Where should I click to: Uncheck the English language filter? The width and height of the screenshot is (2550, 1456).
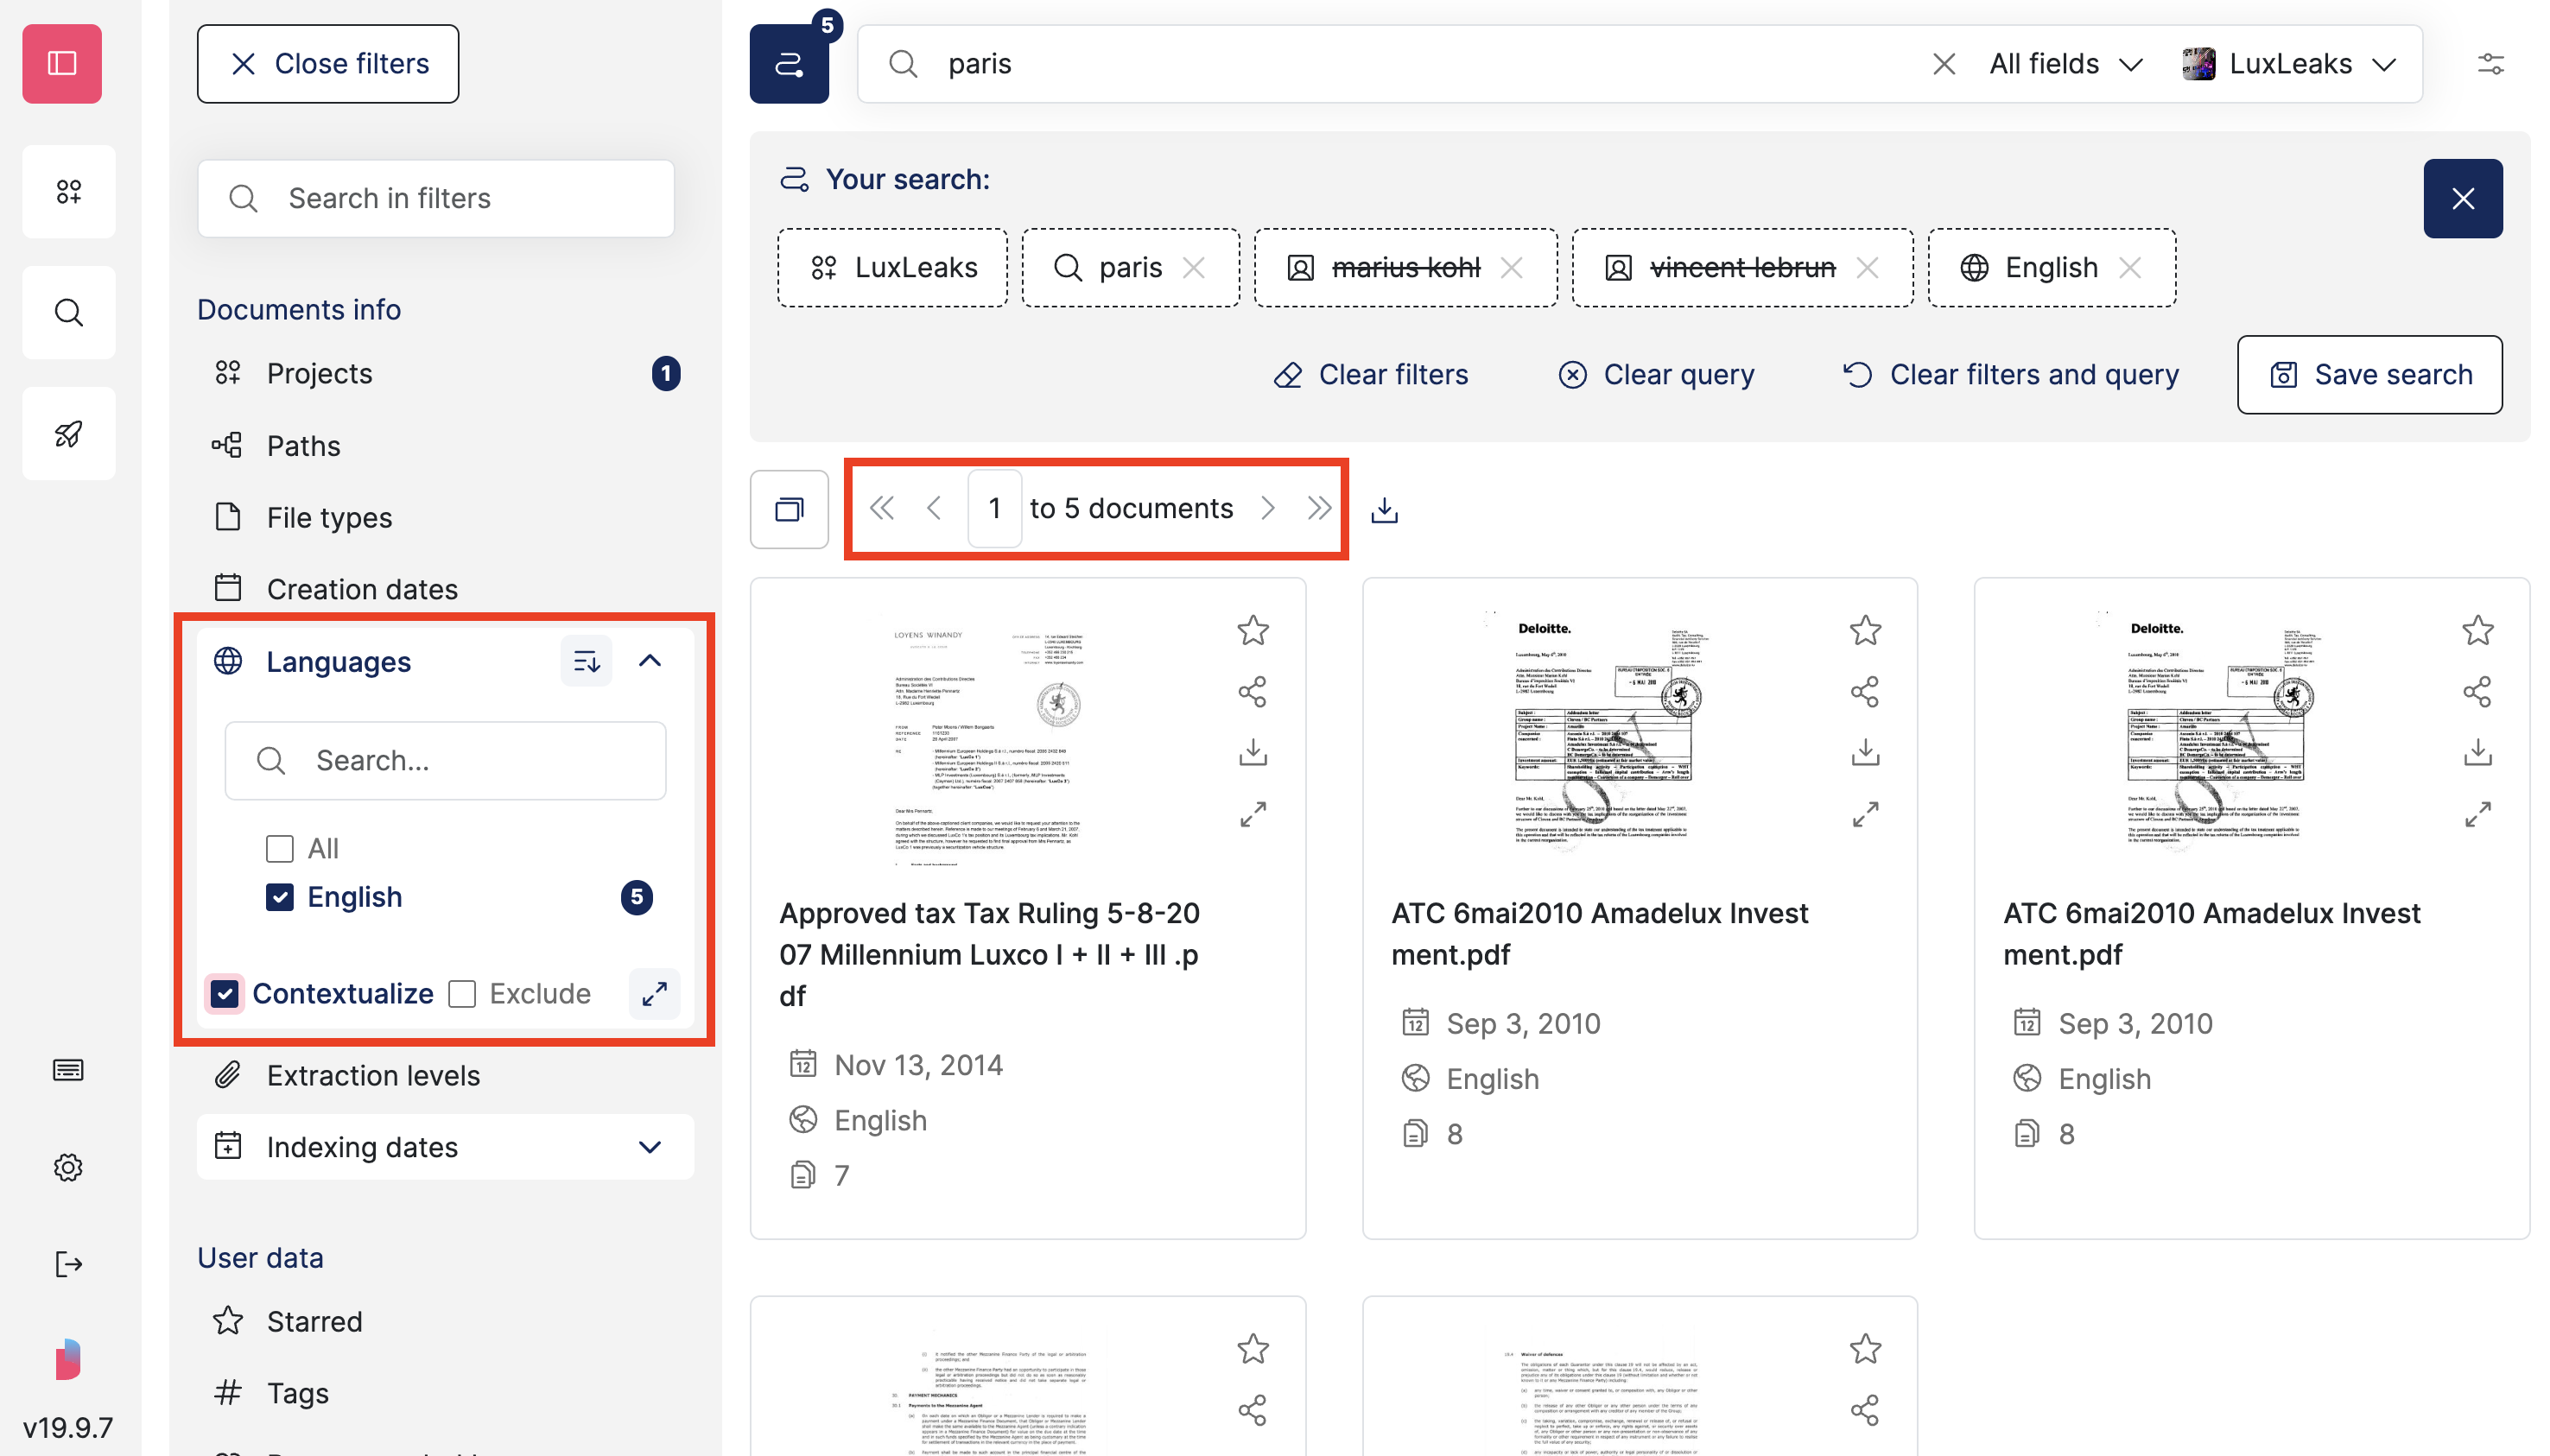(281, 897)
